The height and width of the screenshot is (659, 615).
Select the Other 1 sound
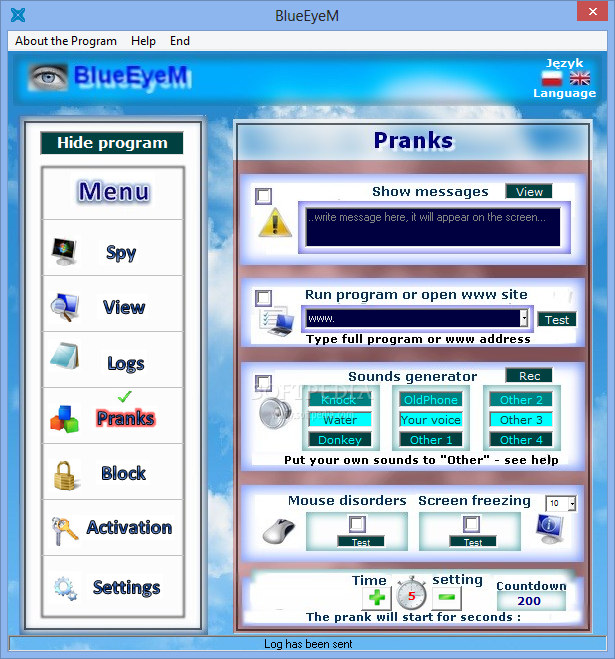click(x=431, y=440)
